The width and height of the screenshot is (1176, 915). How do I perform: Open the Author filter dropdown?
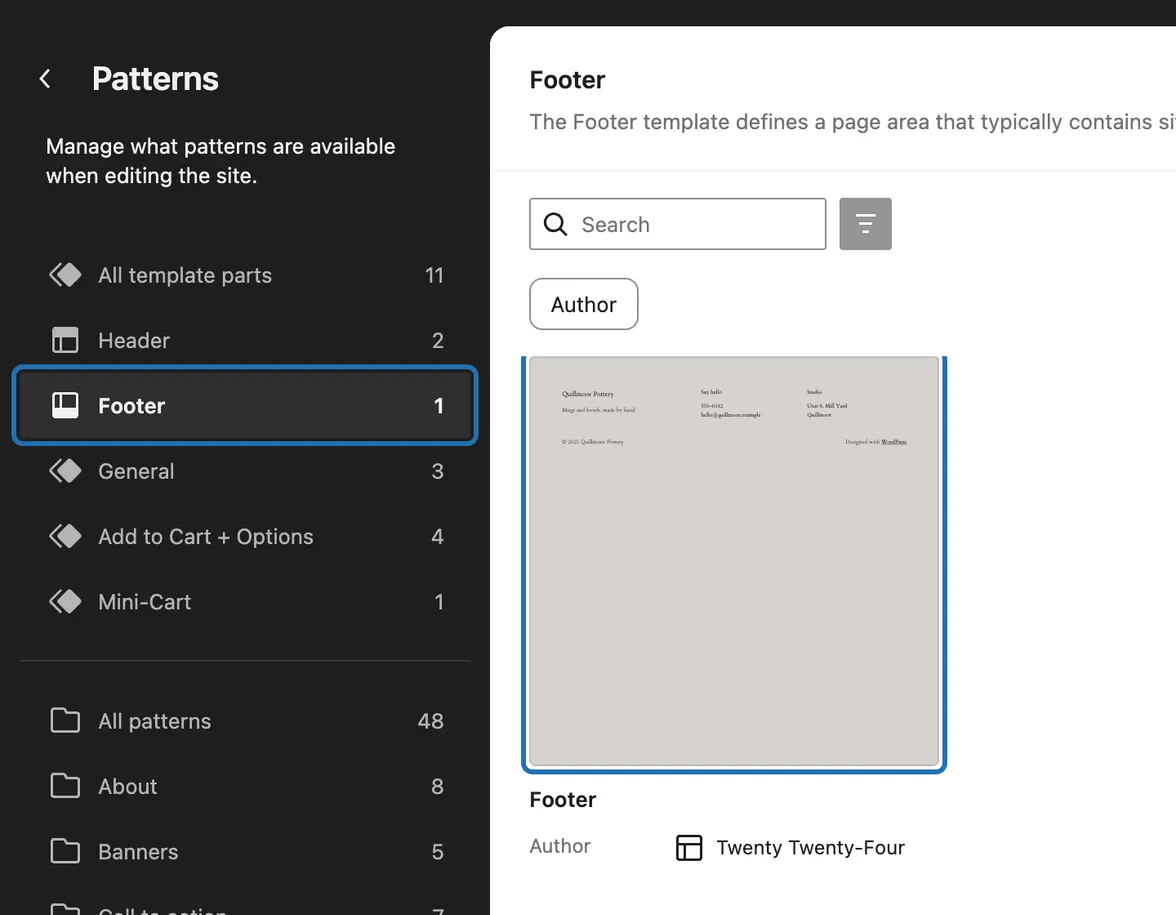(x=584, y=304)
